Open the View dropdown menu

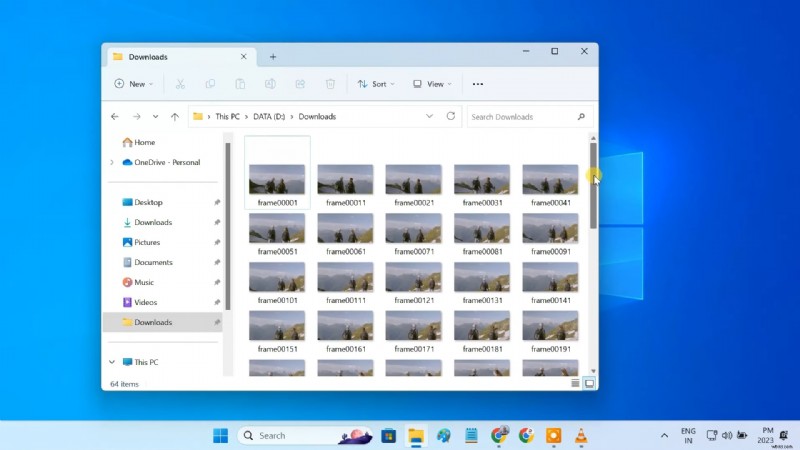[x=432, y=84]
